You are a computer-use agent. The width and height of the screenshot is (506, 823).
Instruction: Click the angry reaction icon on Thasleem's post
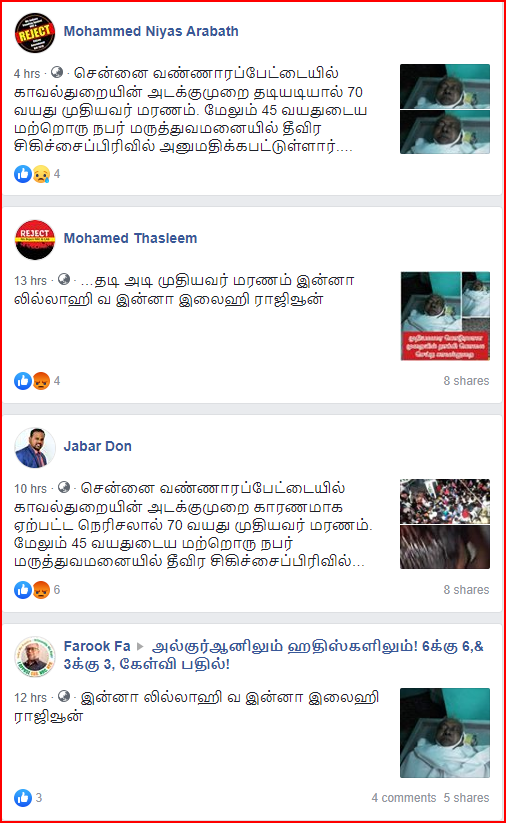point(41,381)
